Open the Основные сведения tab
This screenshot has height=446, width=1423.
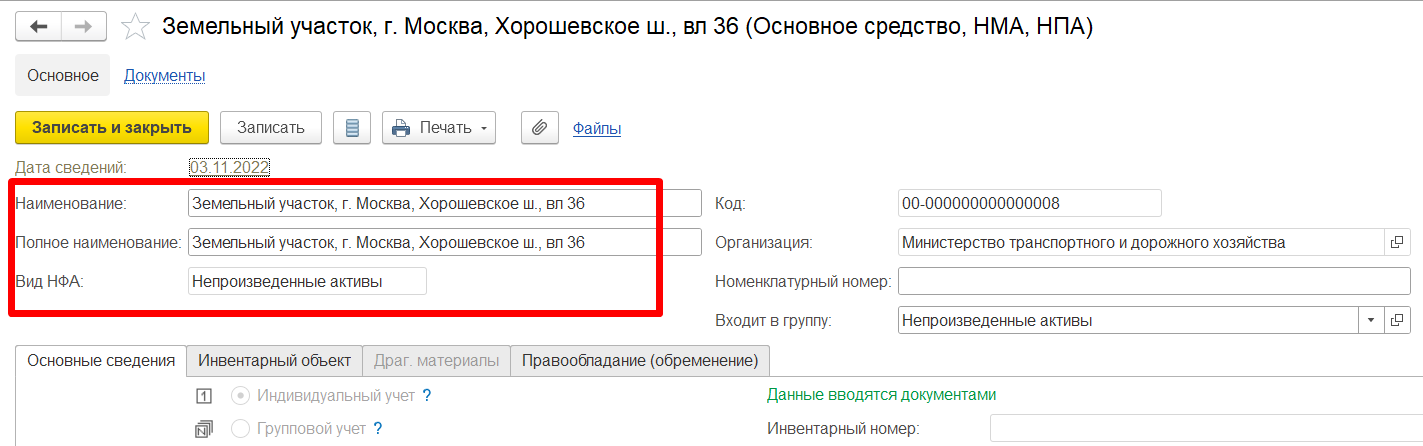click(x=102, y=360)
